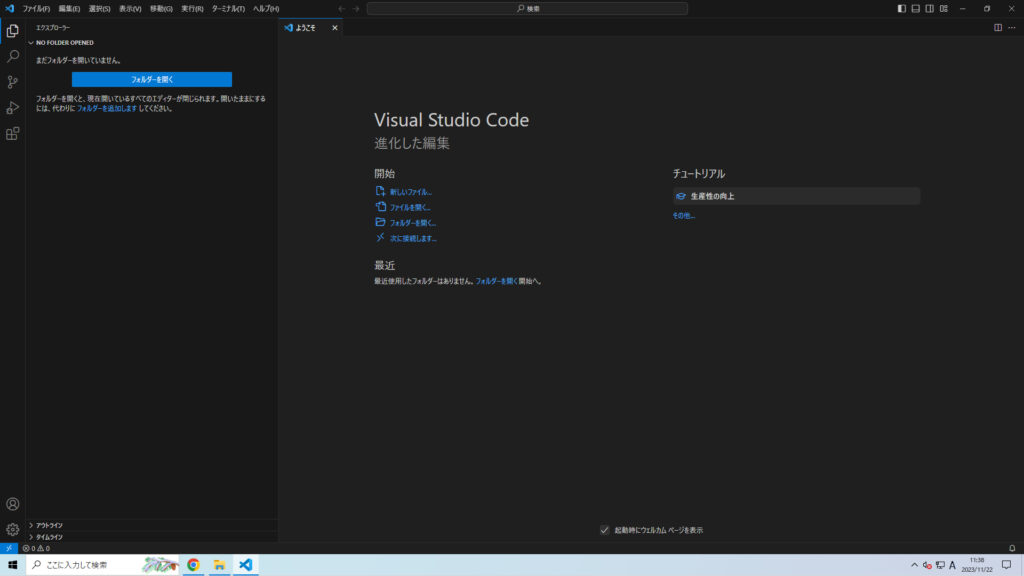The height and width of the screenshot is (576, 1024).
Task: Go back with the navigation arrow
Action: [342, 8]
